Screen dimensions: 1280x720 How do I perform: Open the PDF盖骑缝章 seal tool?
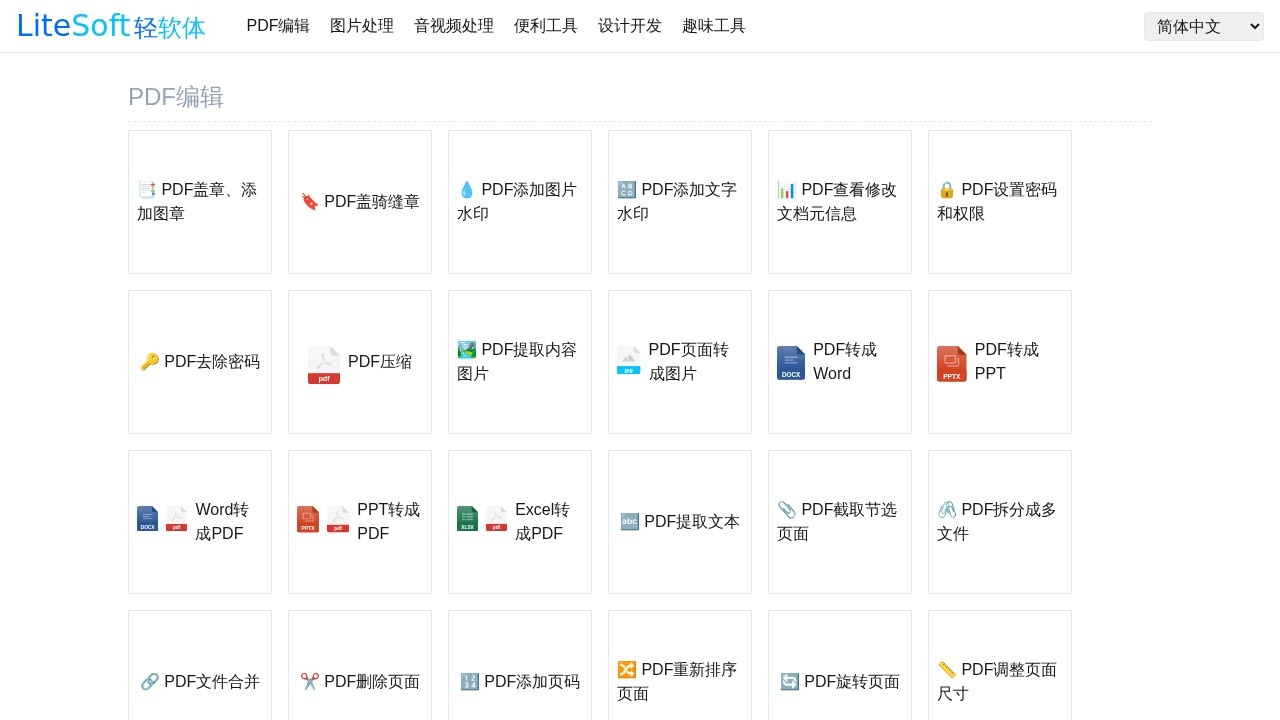point(359,201)
